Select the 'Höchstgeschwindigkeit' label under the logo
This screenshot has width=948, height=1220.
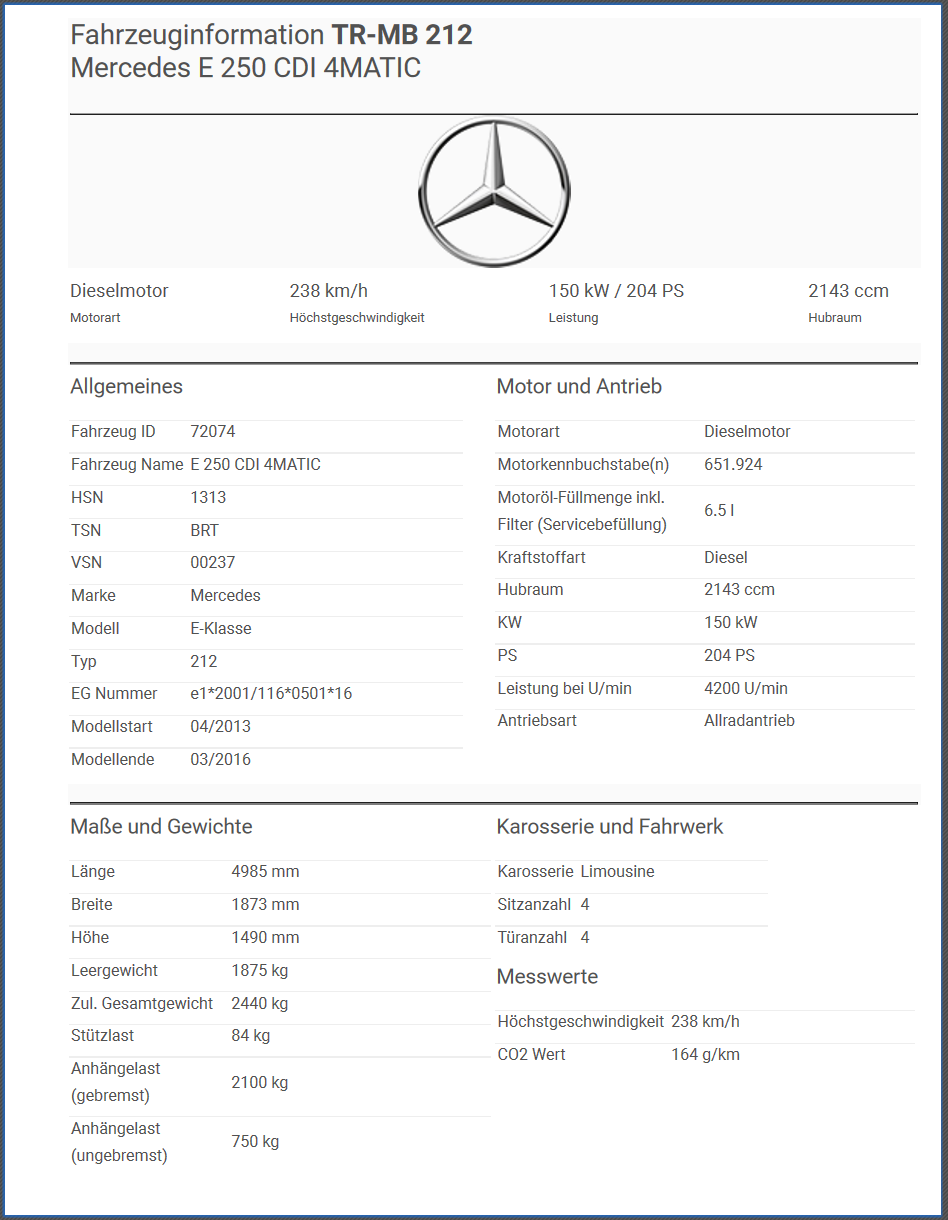[357, 318]
